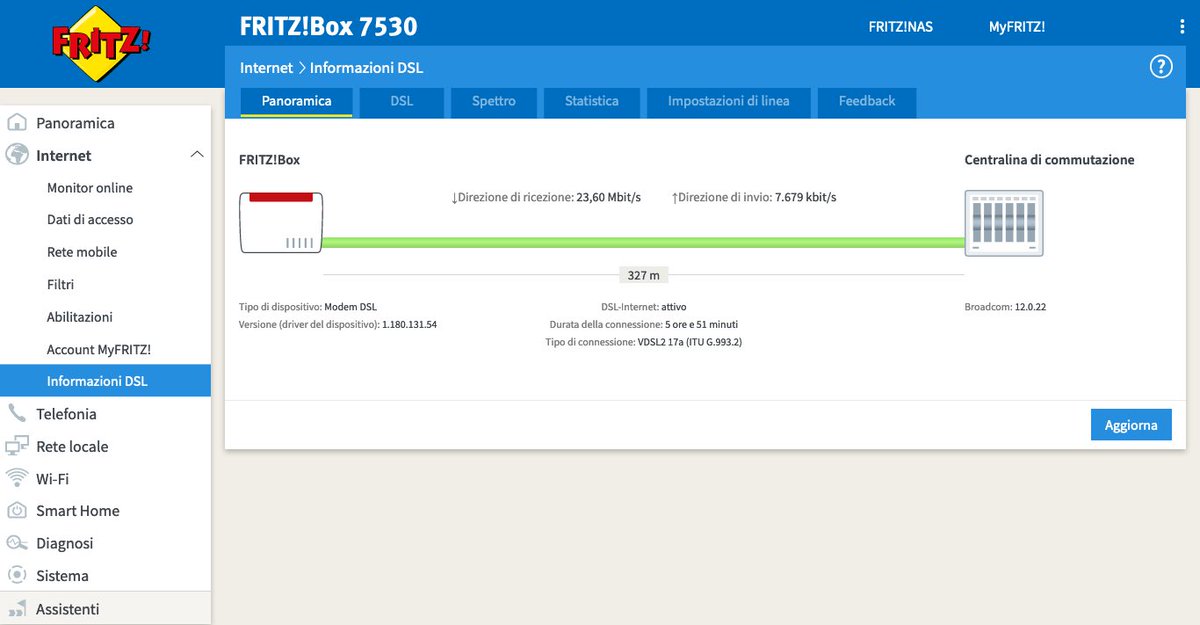Click the Tipo di dispositivo Modem DSL text
Viewport: 1200px width, 625px height.
[308, 307]
